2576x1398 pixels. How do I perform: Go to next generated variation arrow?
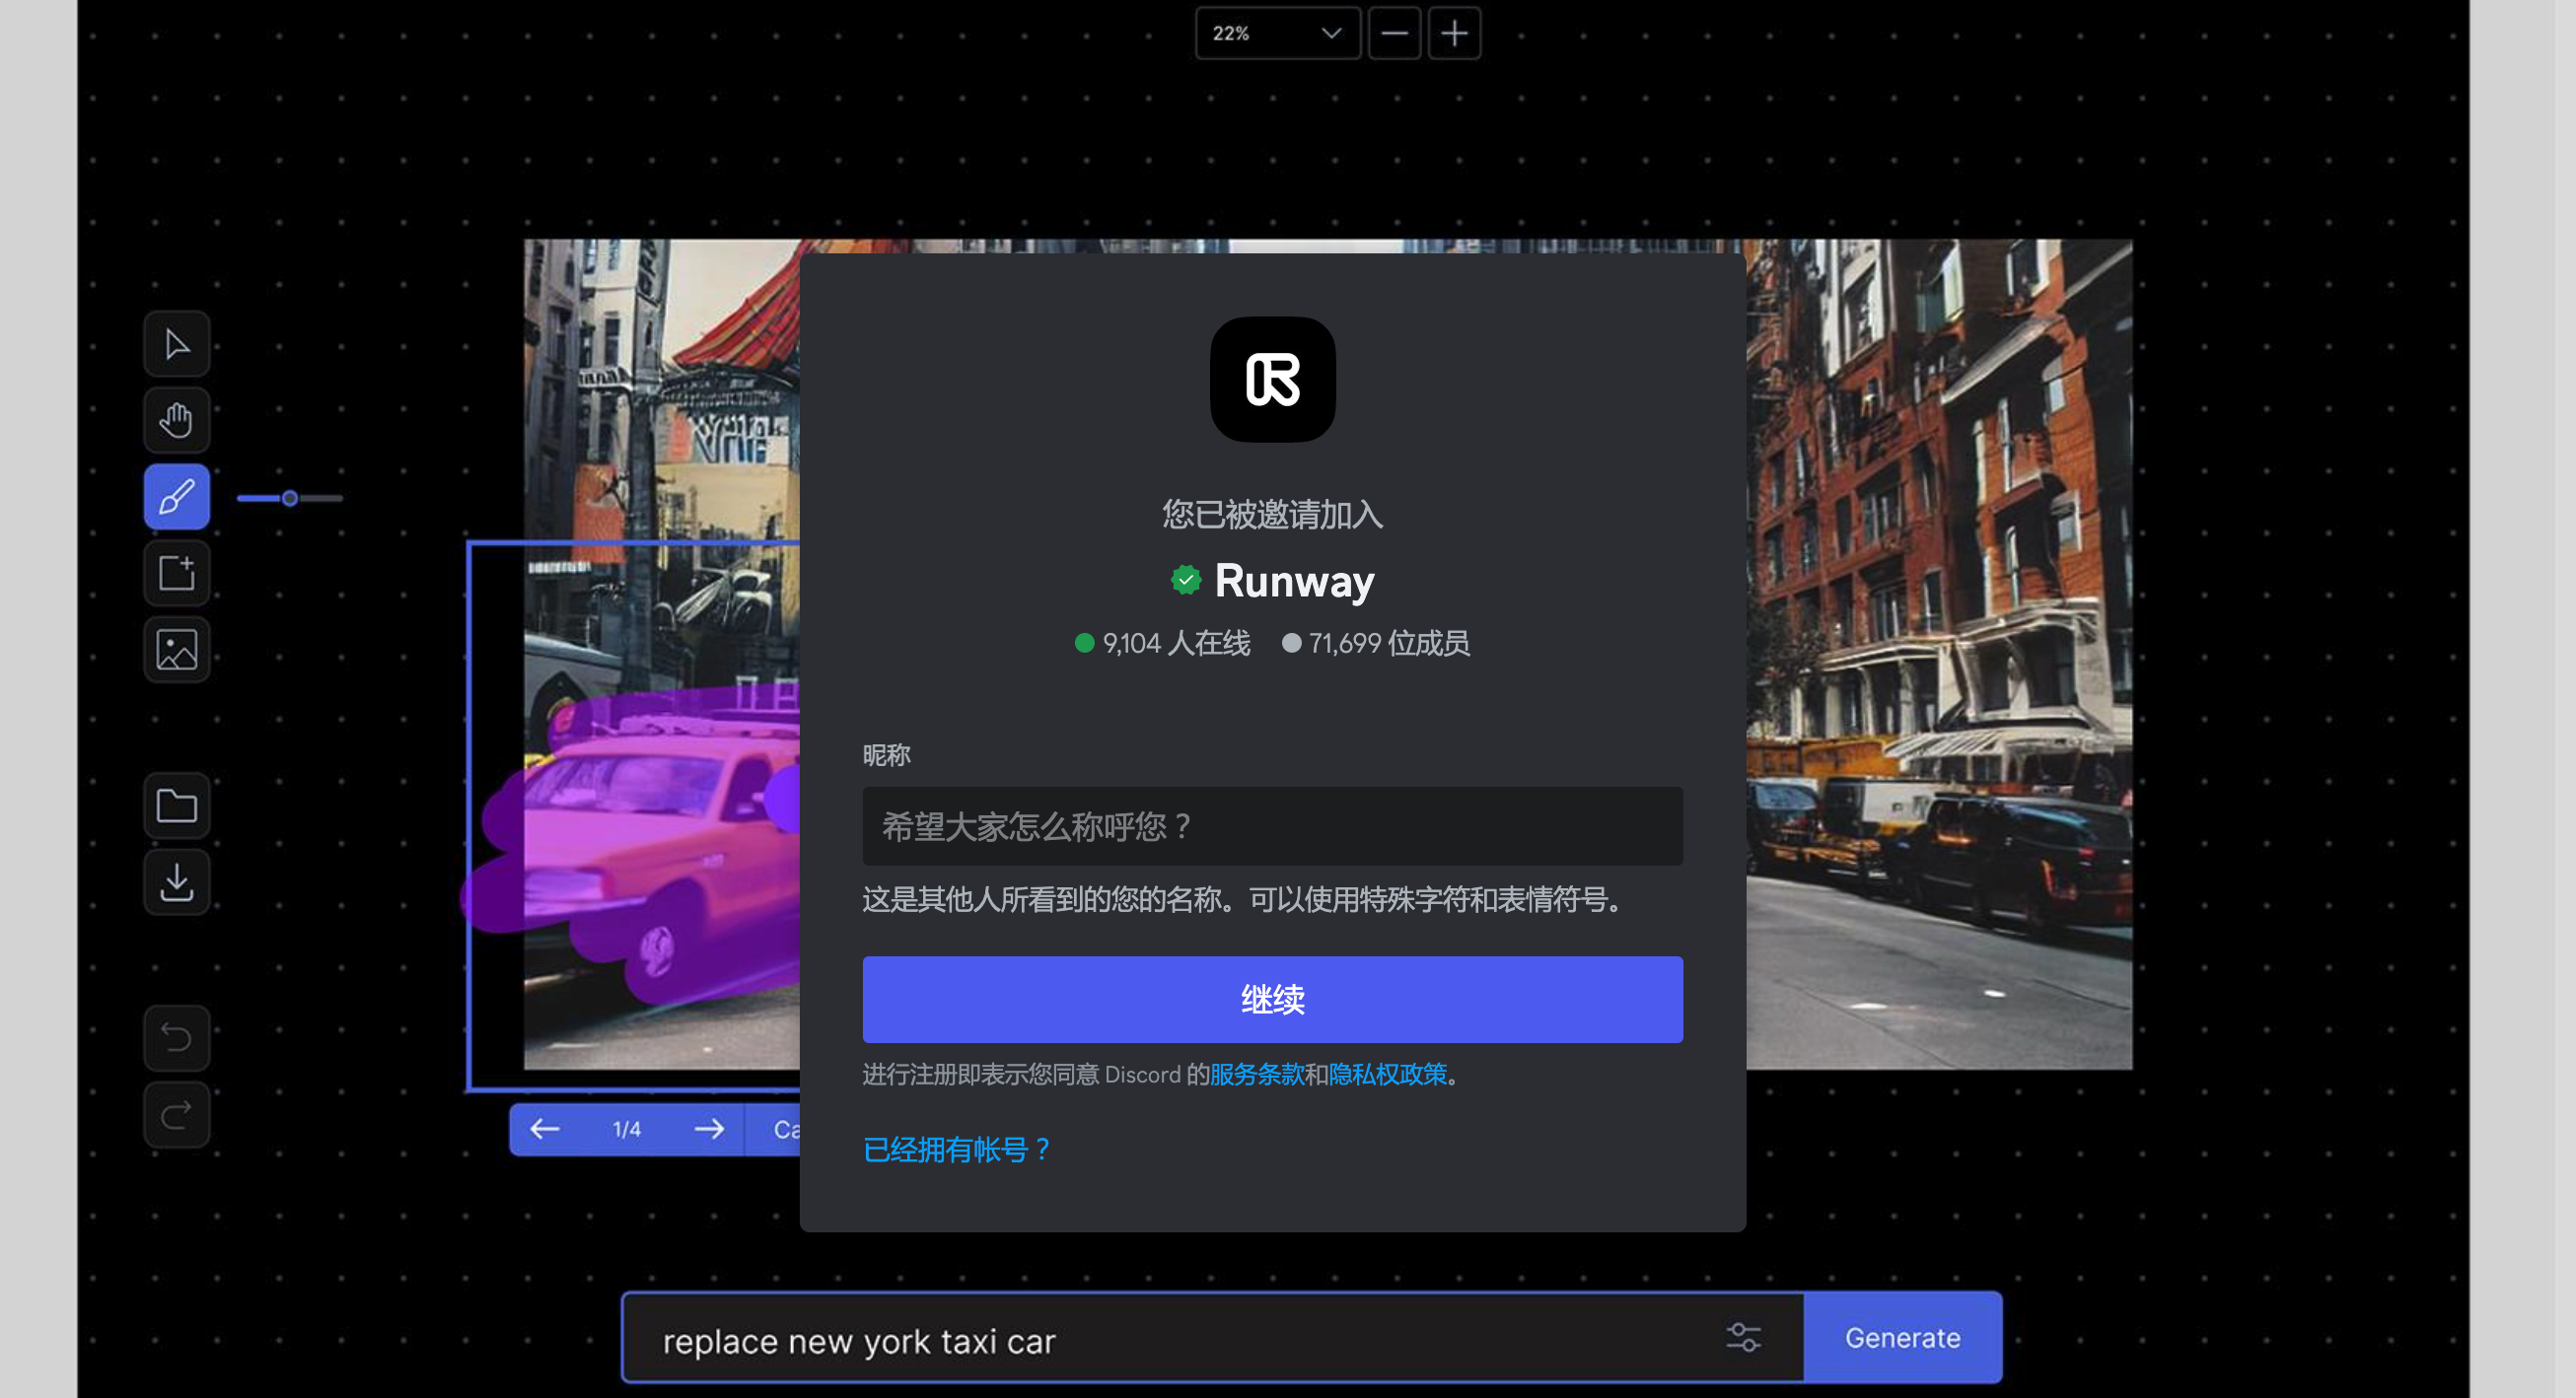pyautogui.click(x=709, y=1130)
